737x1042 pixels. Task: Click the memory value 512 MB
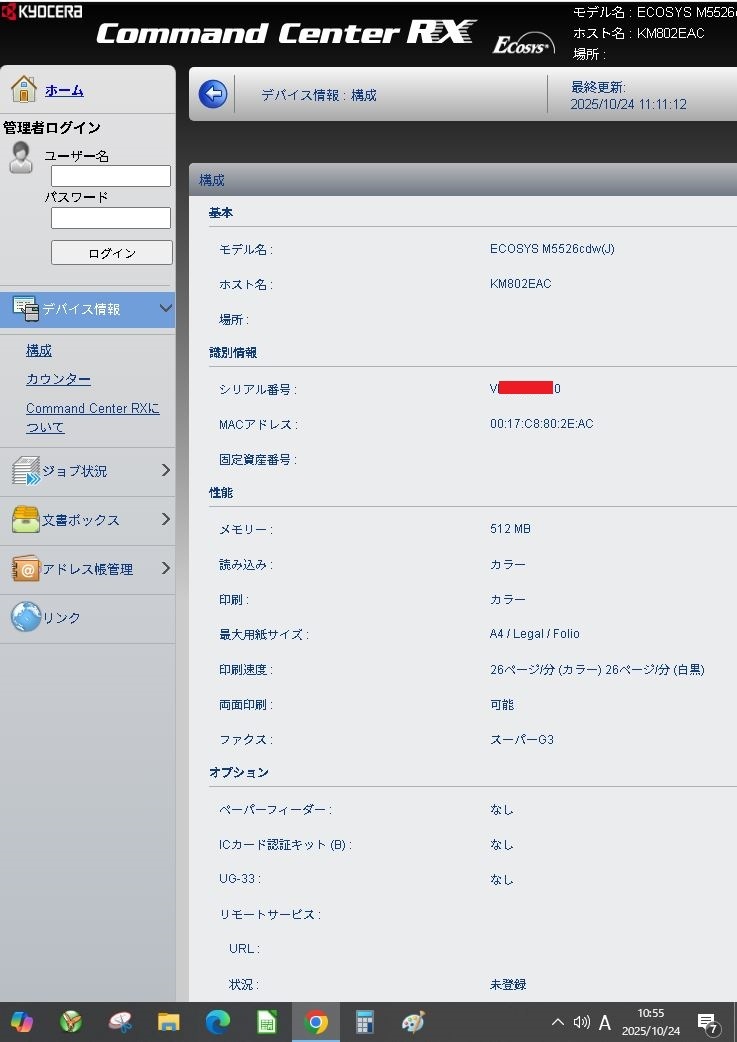[510, 529]
